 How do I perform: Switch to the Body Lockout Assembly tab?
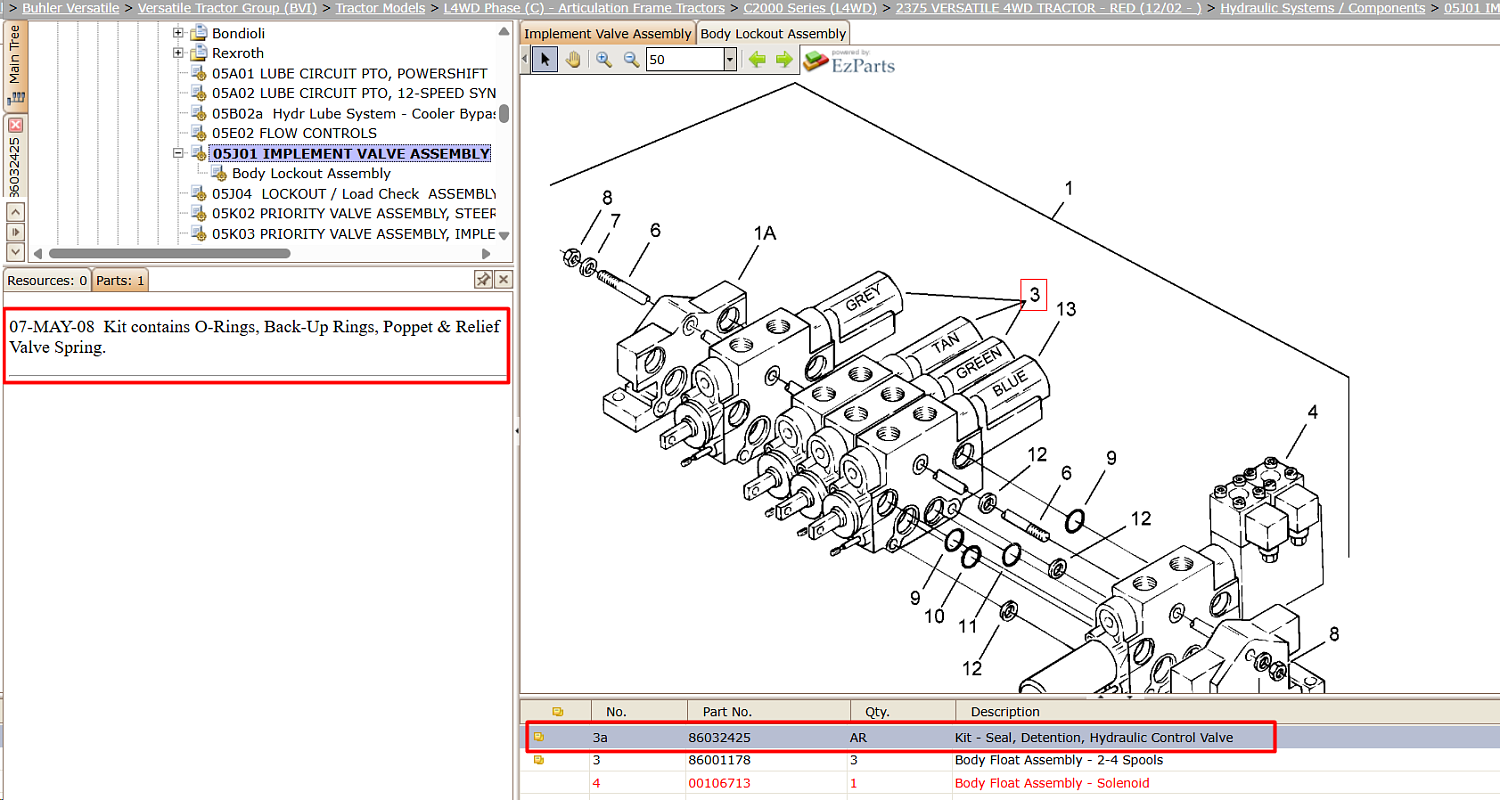[x=773, y=33]
